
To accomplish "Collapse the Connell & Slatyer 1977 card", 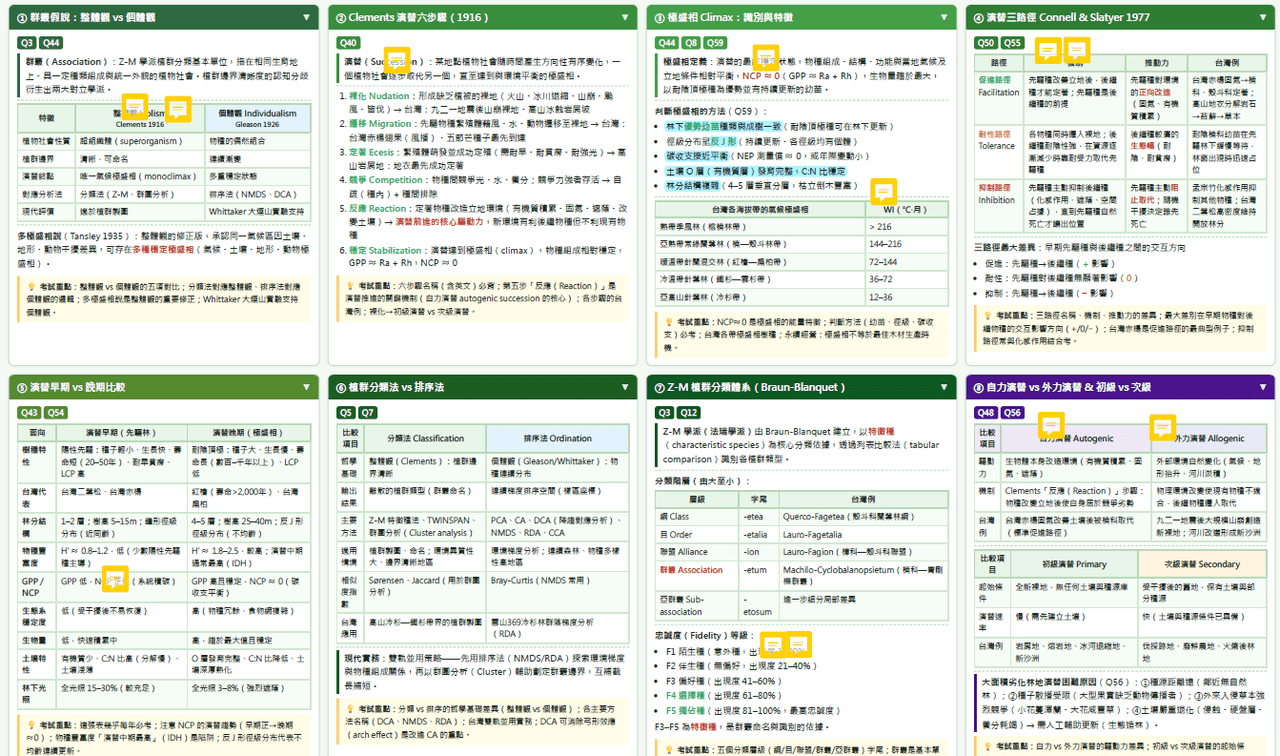I will tap(1262, 17).
